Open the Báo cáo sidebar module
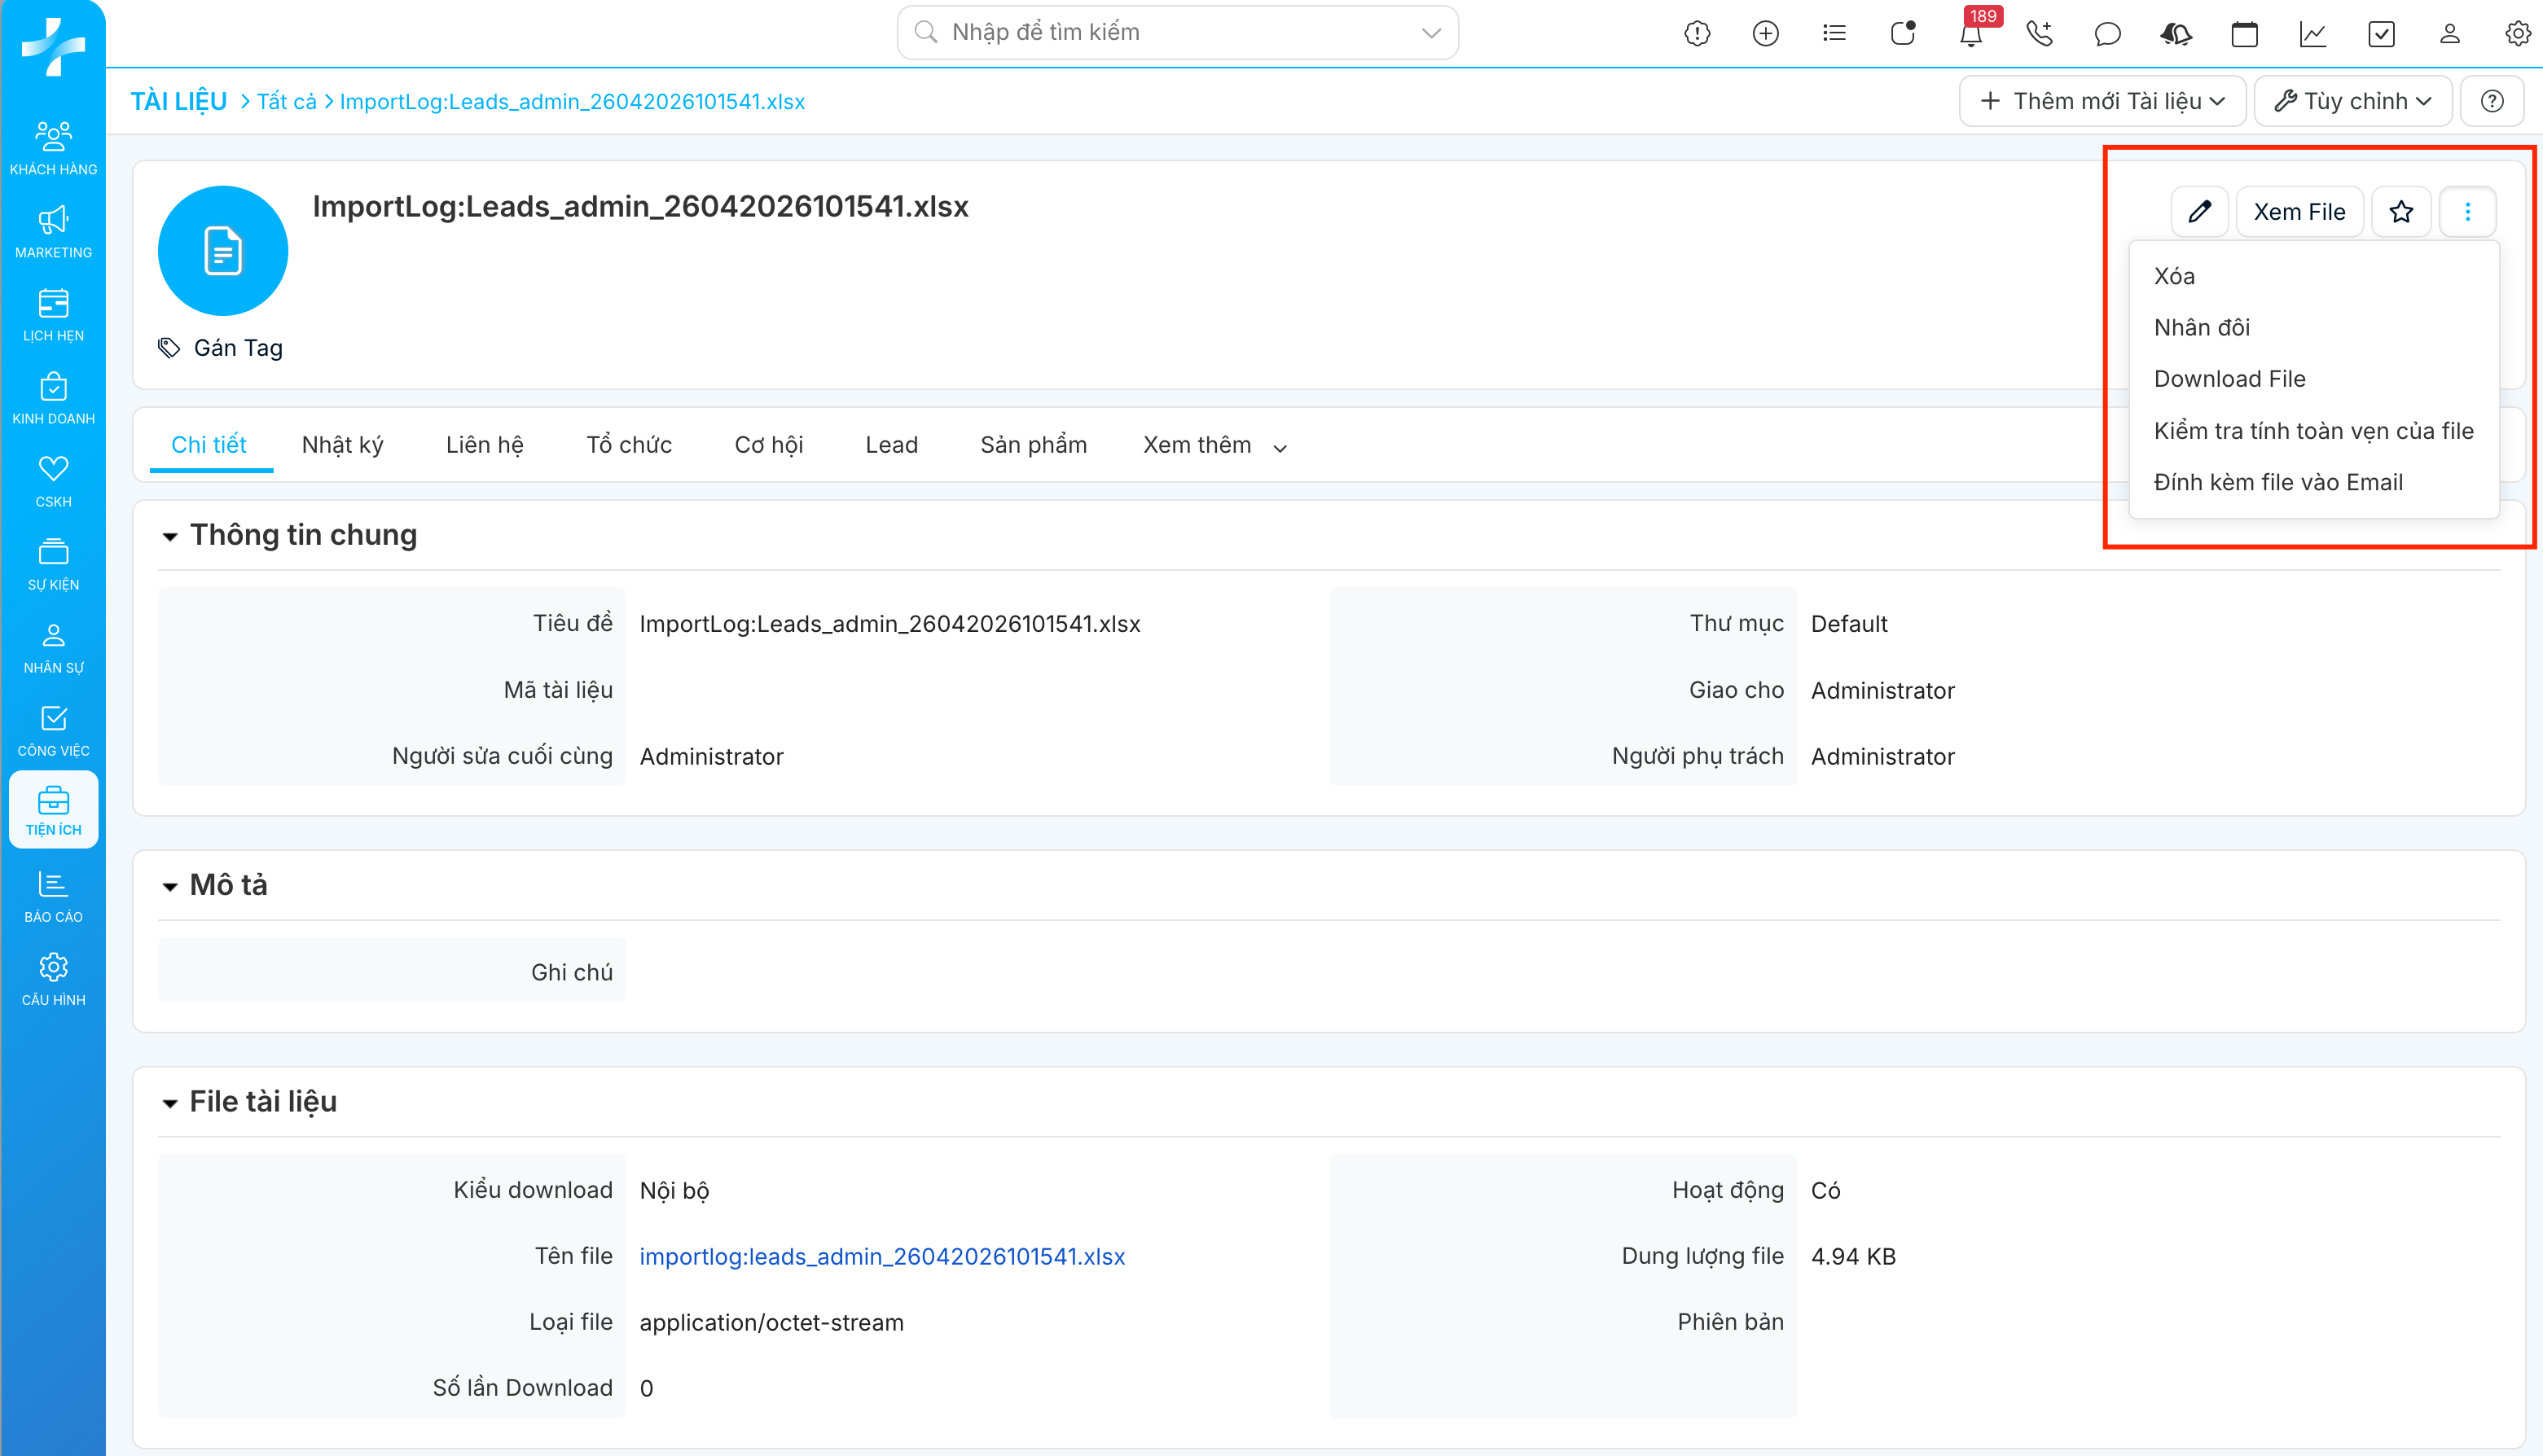This screenshot has width=2543, height=1456. pos(53,896)
